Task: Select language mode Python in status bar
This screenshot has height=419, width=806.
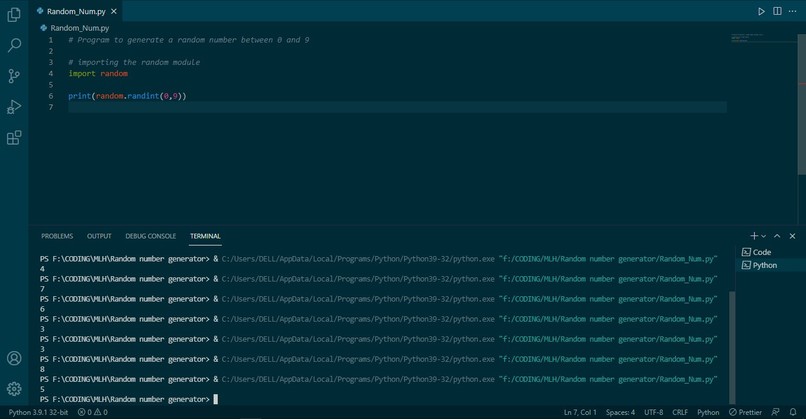Action: (708, 412)
